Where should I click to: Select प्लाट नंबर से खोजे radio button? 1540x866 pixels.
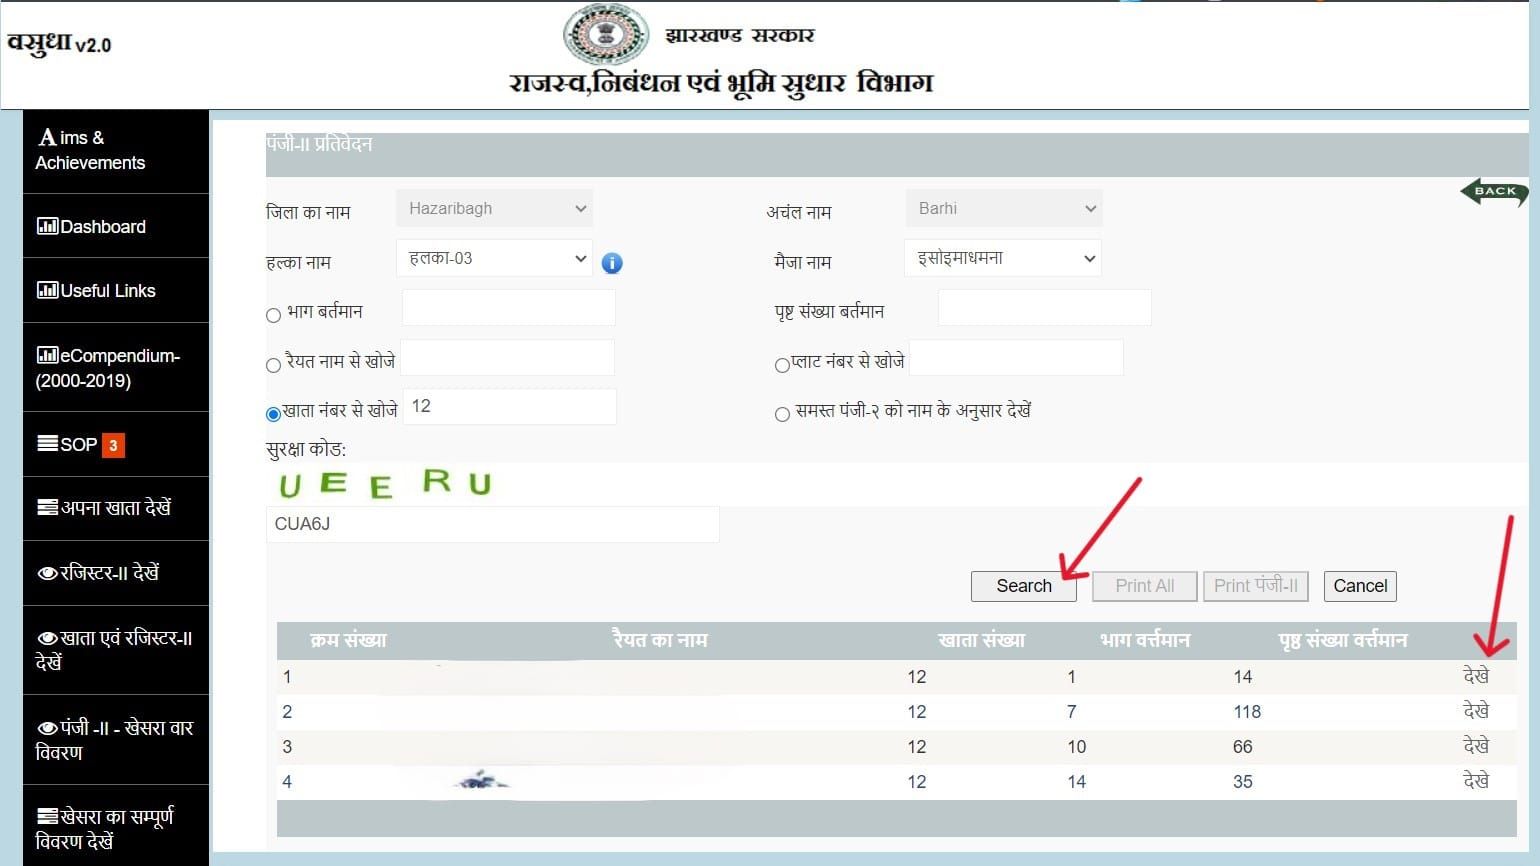click(x=782, y=365)
